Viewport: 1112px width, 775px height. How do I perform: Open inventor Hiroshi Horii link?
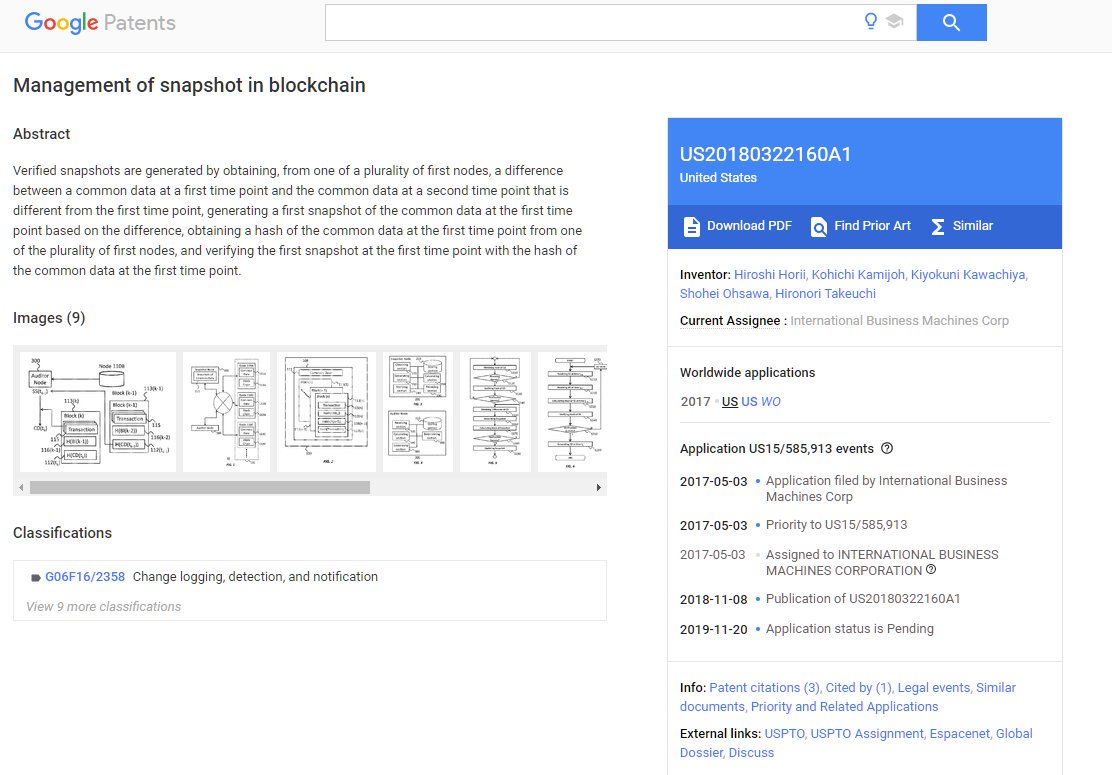tap(769, 274)
